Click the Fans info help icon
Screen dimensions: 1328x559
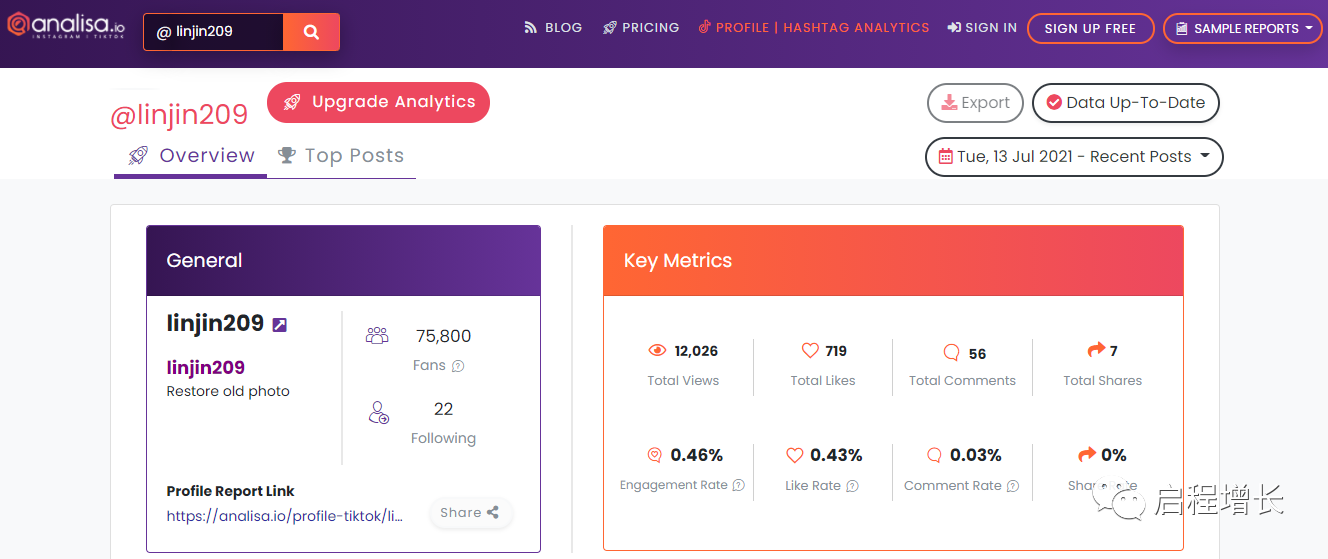click(x=458, y=366)
